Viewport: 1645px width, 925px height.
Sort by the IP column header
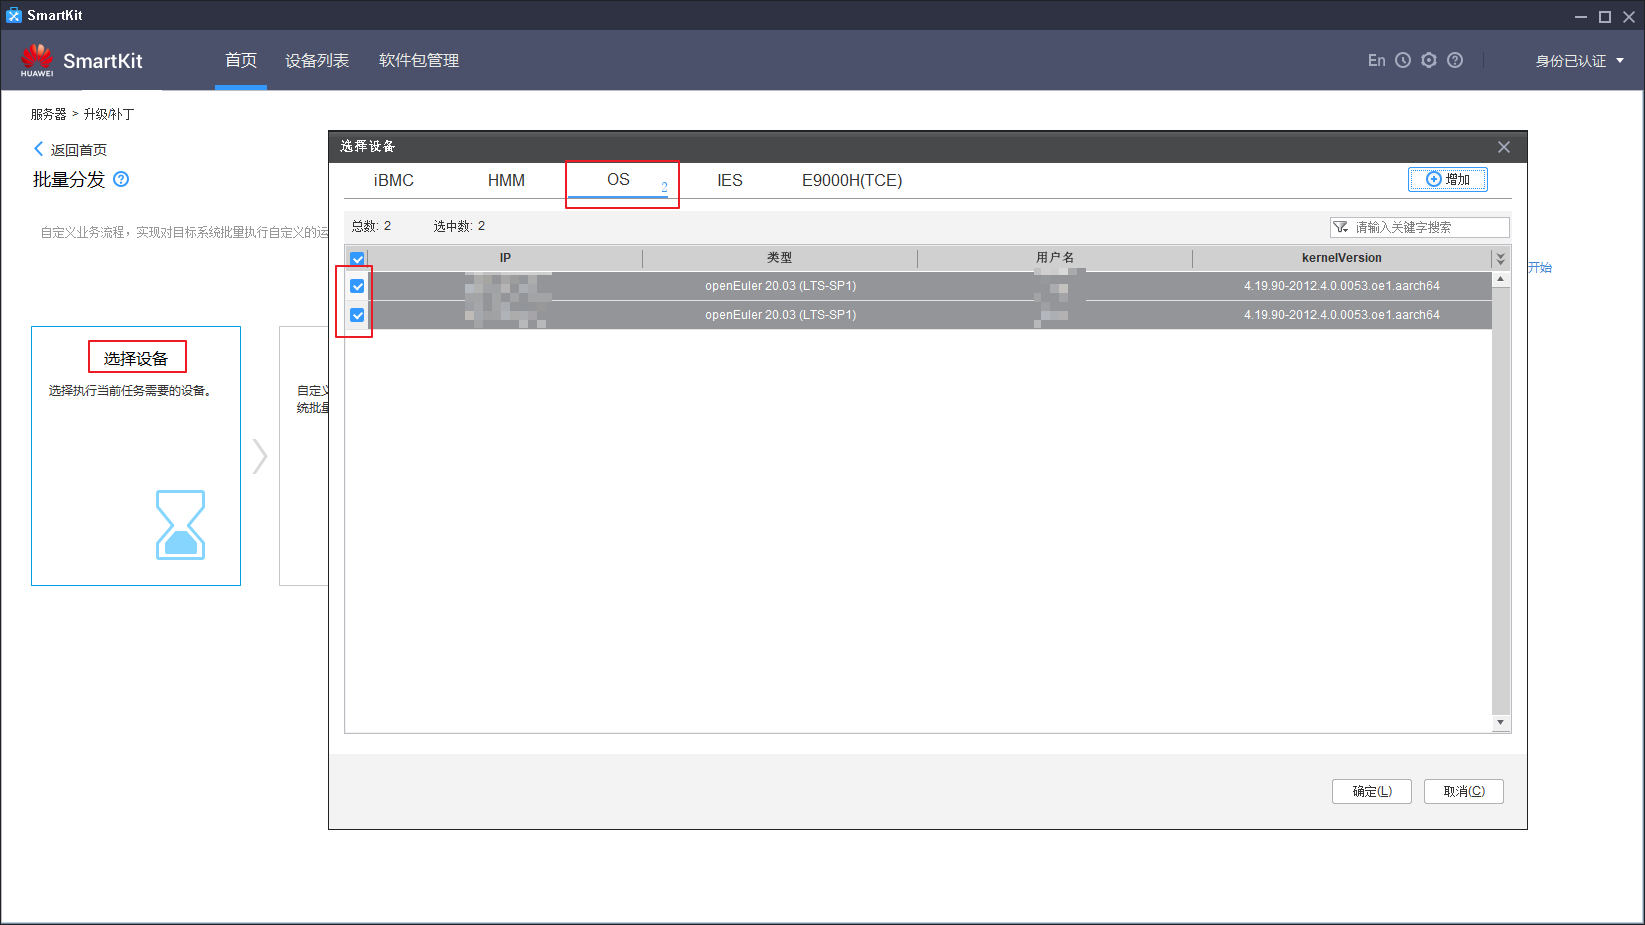tap(505, 258)
